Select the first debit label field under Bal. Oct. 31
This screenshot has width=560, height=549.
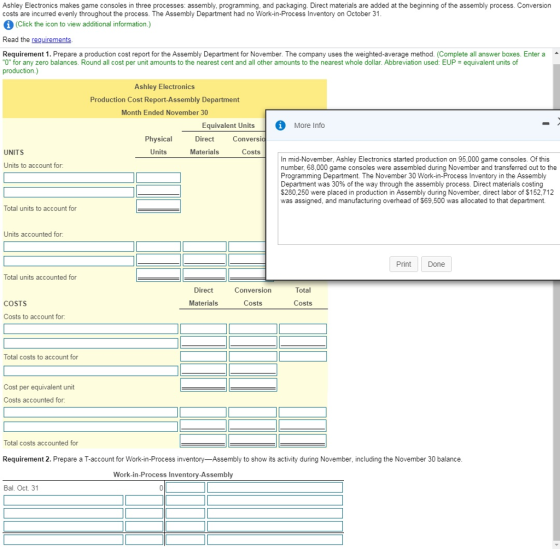[x=63, y=500]
